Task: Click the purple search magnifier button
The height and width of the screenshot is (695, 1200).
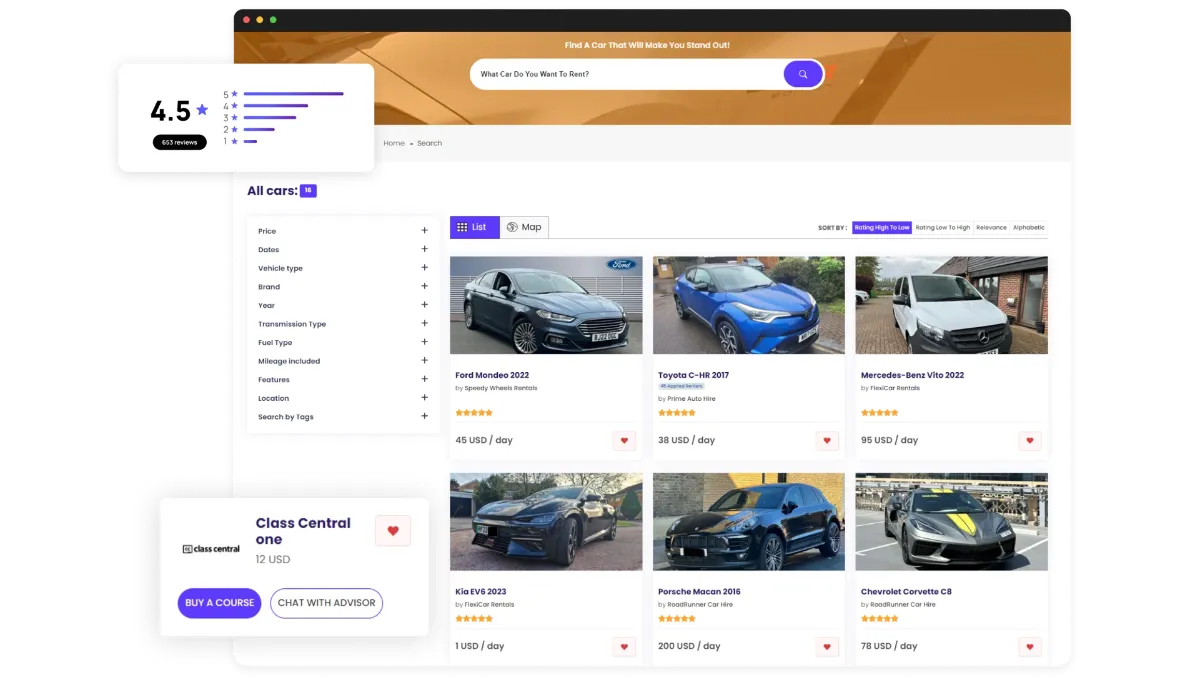Action: click(802, 74)
